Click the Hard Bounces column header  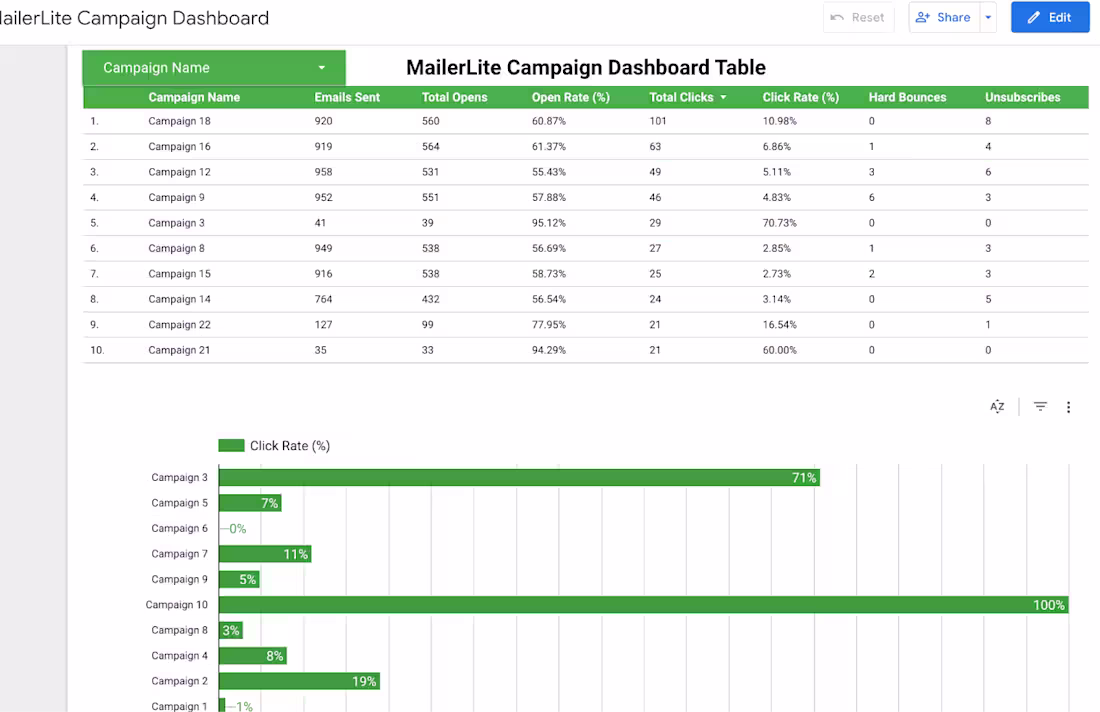click(x=907, y=97)
